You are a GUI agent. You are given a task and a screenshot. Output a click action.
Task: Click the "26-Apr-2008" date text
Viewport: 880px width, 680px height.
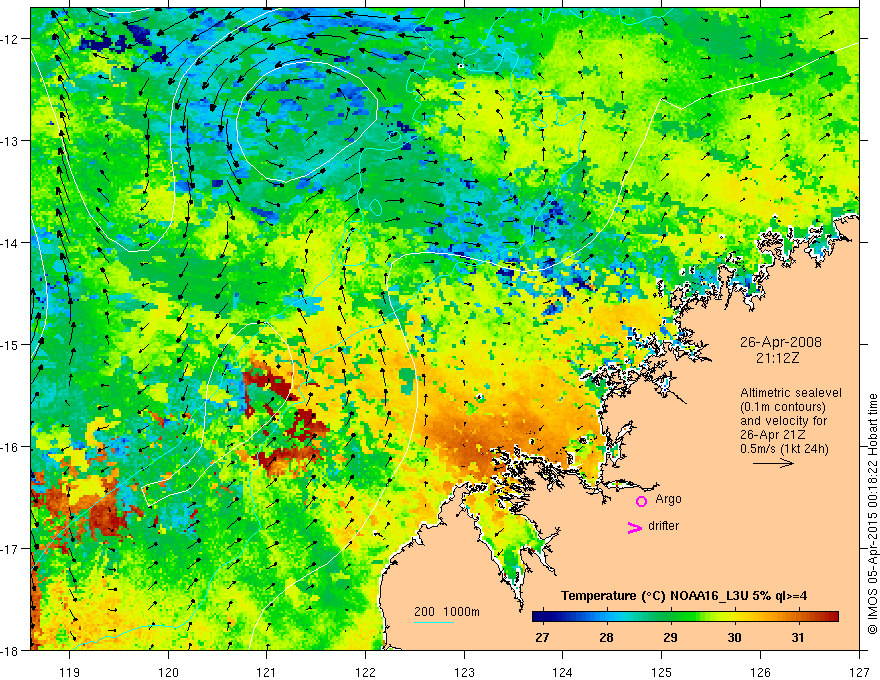click(781, 342)
